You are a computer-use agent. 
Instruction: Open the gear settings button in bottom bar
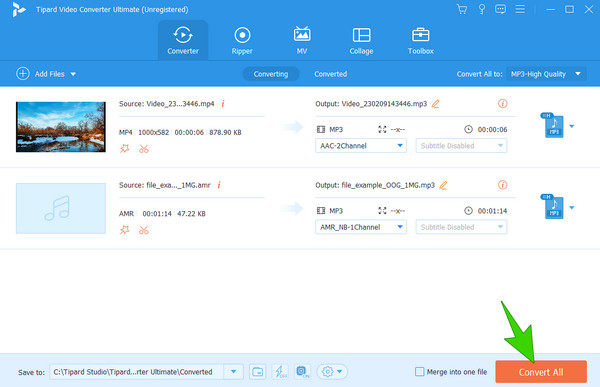coord(332,372)
